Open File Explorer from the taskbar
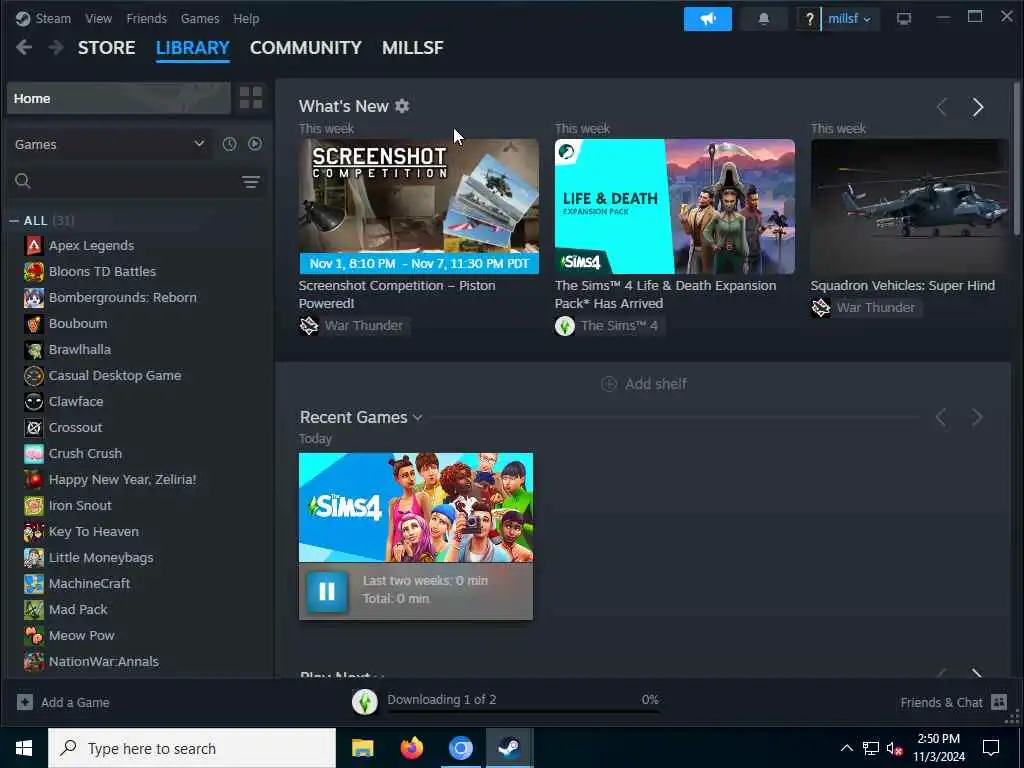Image resolution: width=1024 pixels, height=768 pixels. [x=362, y=748]
